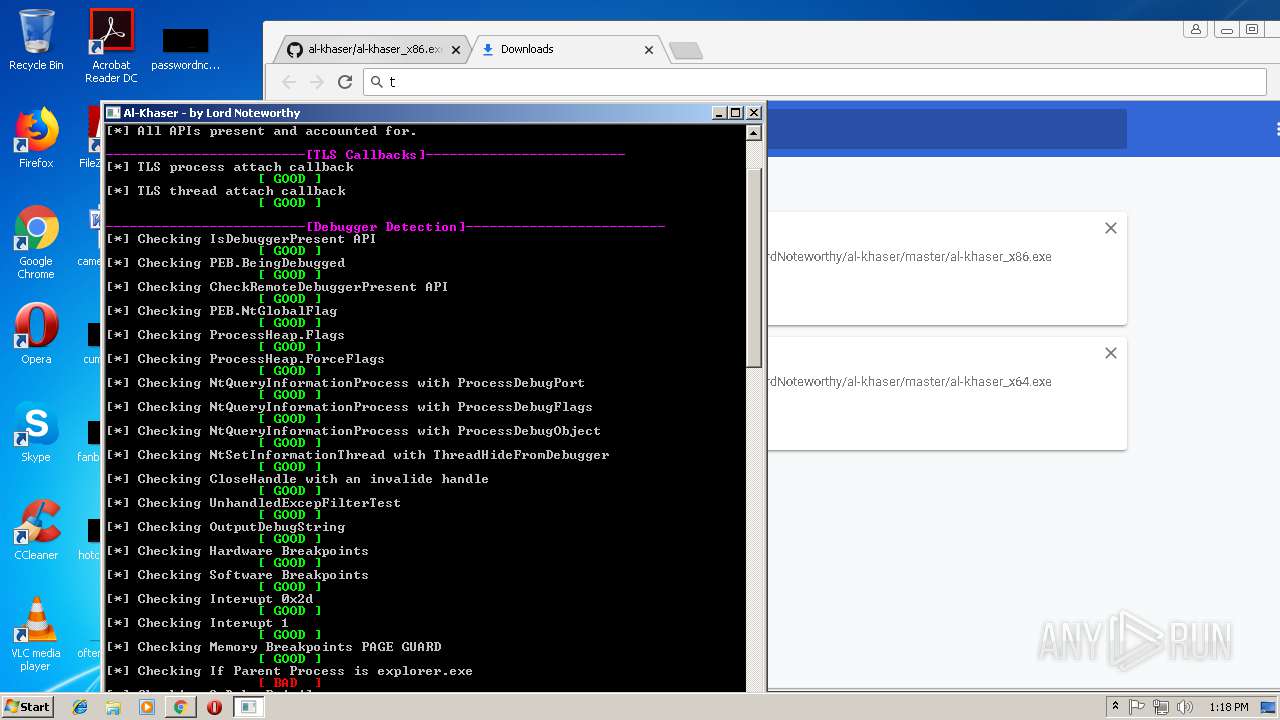Click the search icon in the address bar

[x=377, y=82]
